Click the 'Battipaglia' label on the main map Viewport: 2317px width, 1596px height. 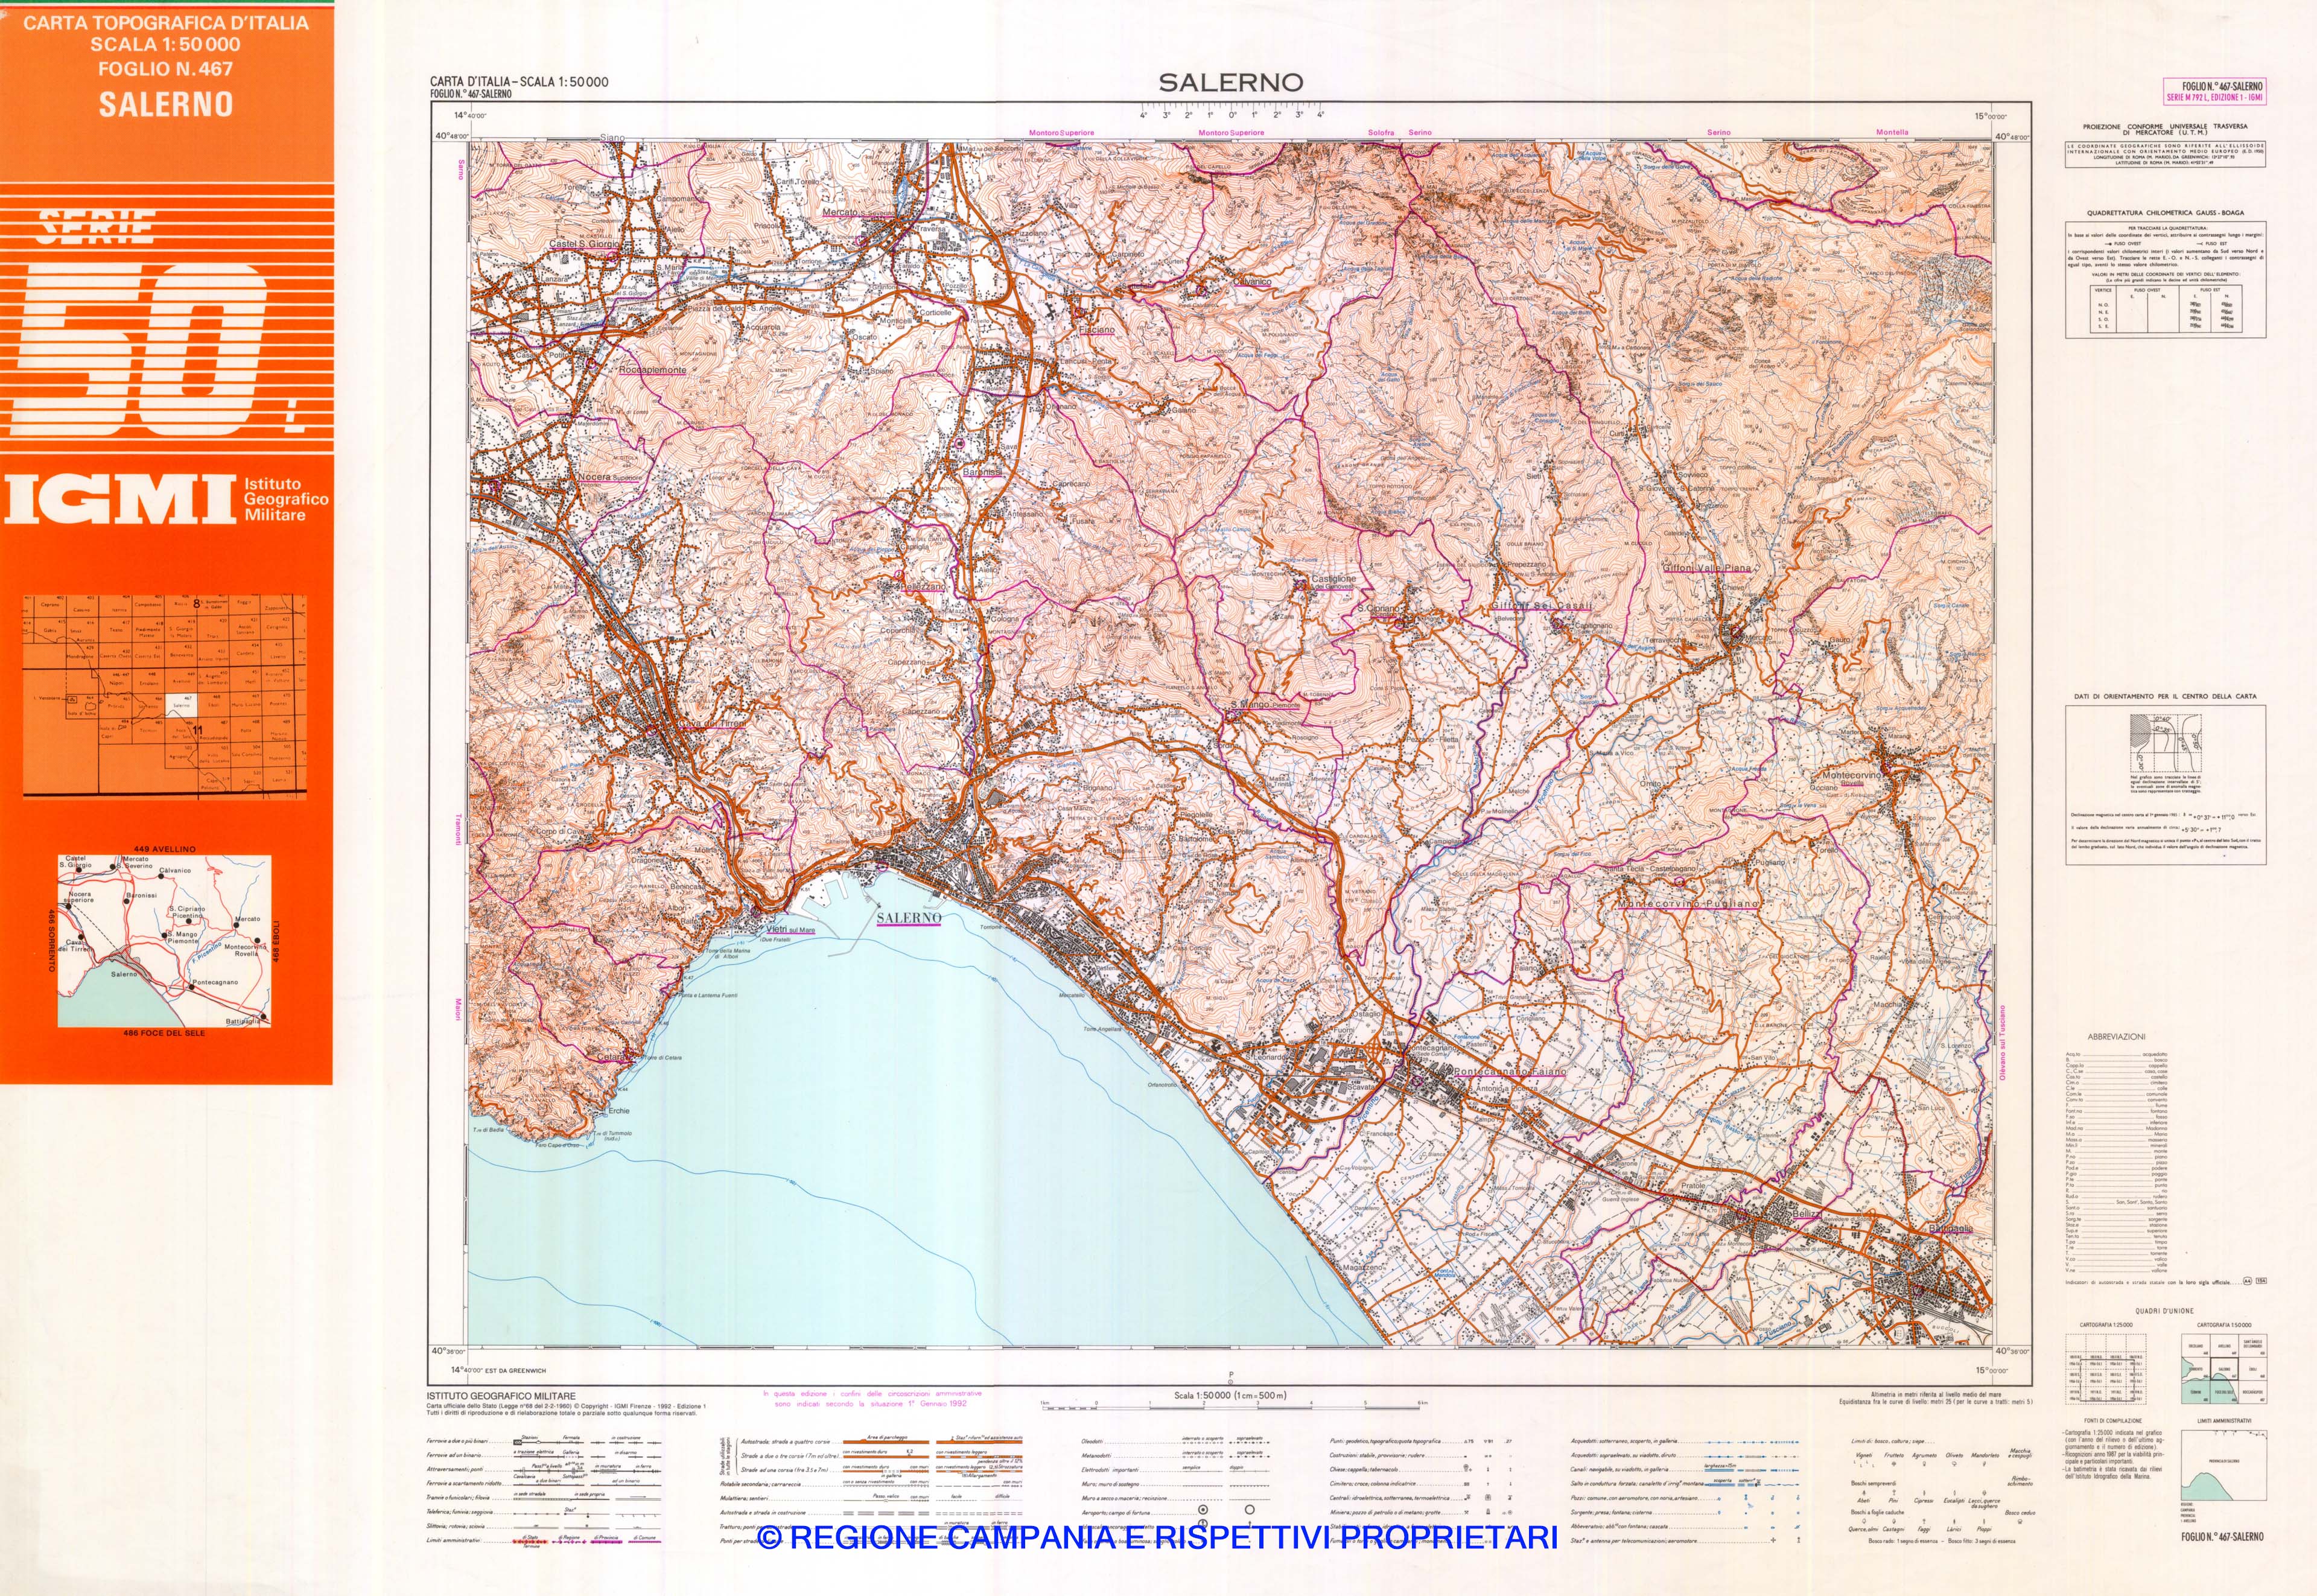click(x=1951, y=1228)
